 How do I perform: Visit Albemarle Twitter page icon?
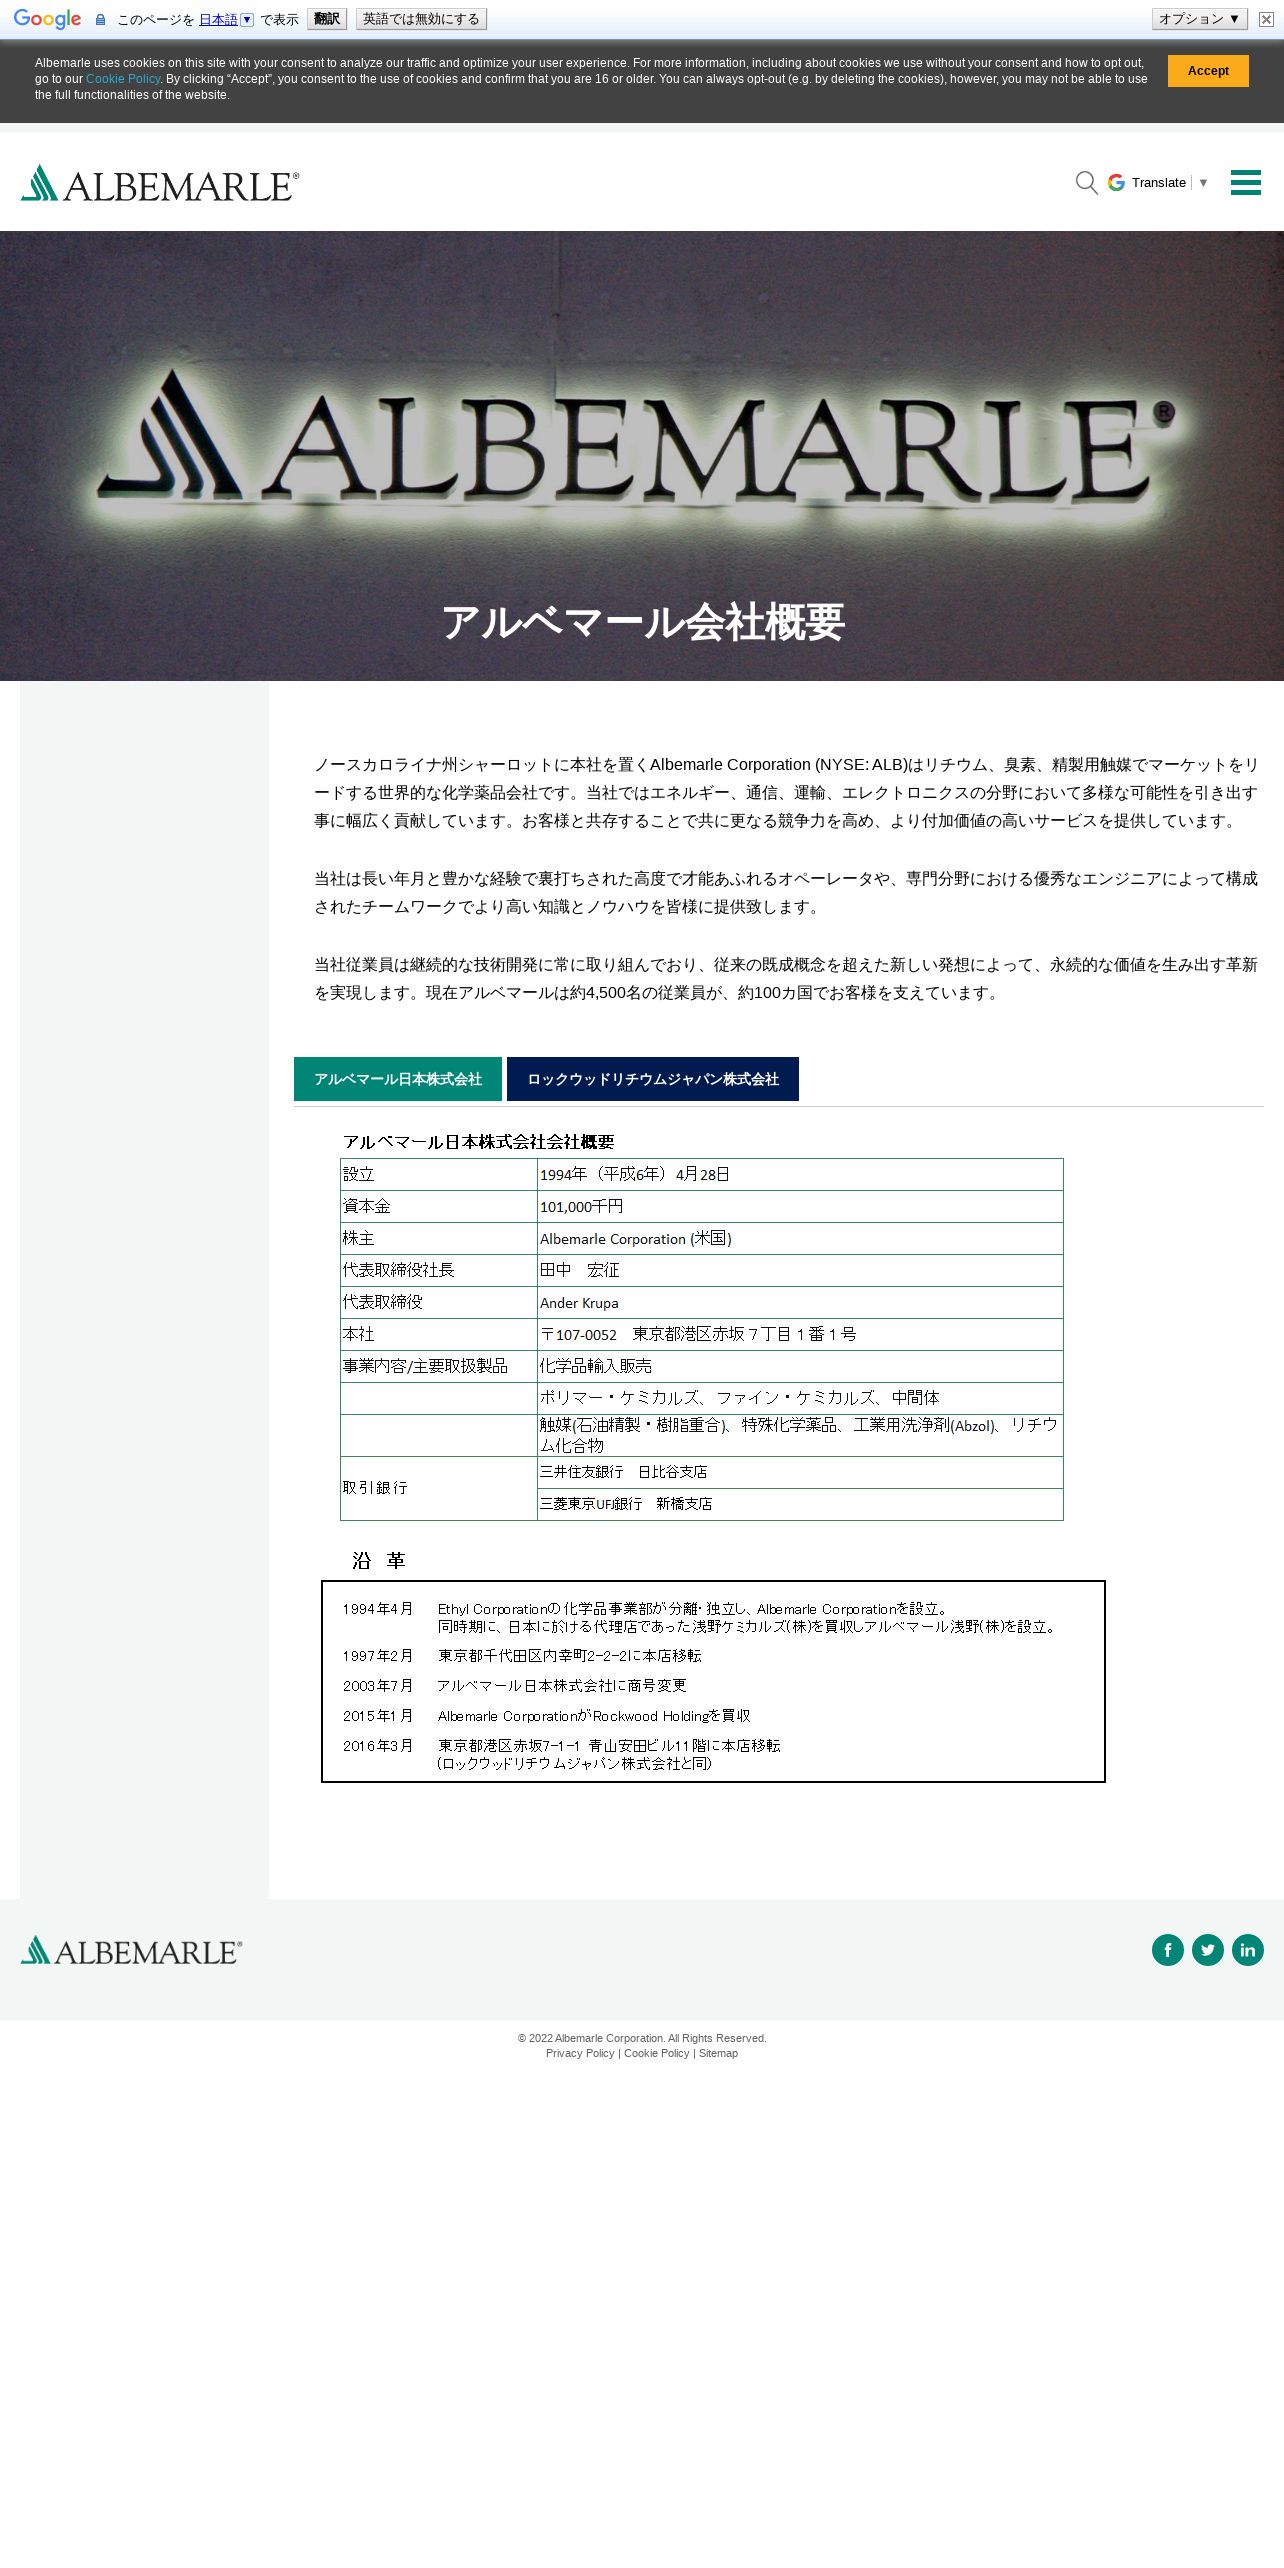pos(1207,1950)
